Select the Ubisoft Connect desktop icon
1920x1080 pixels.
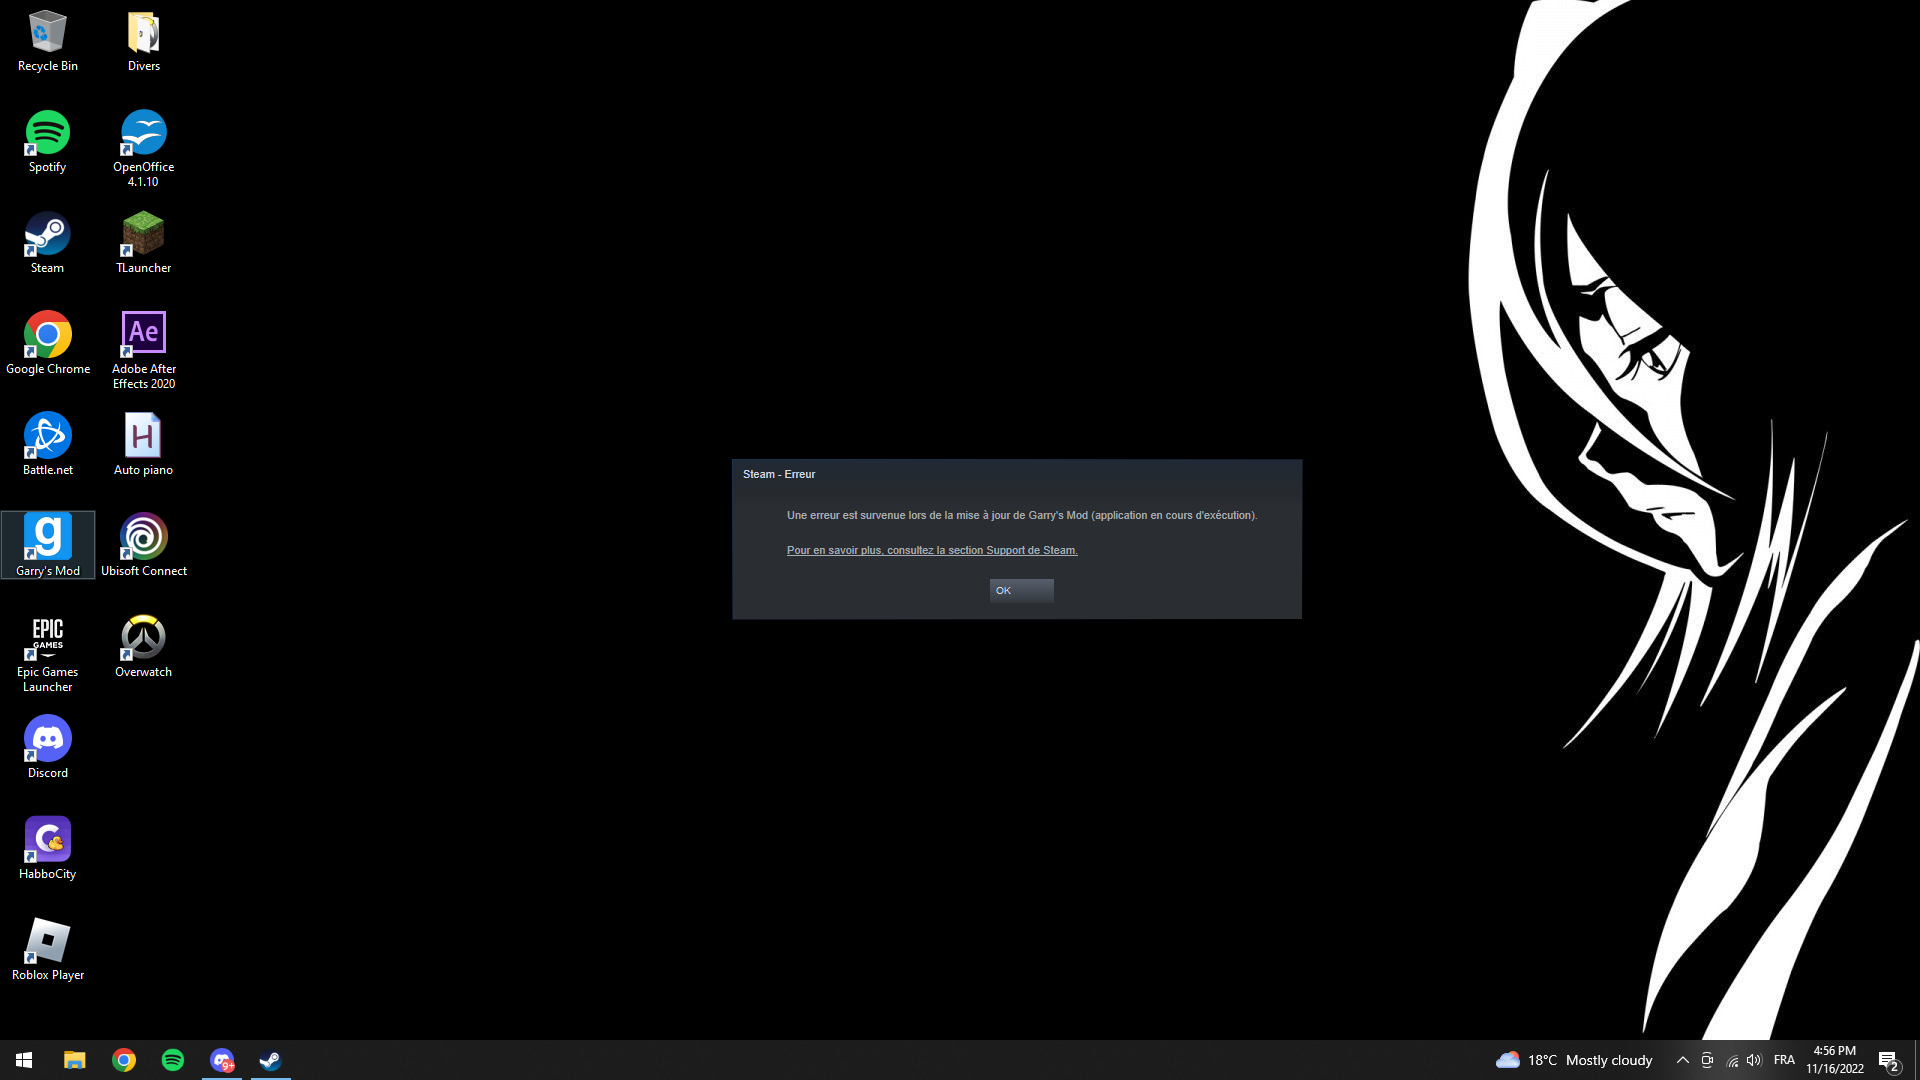[143, 546]
